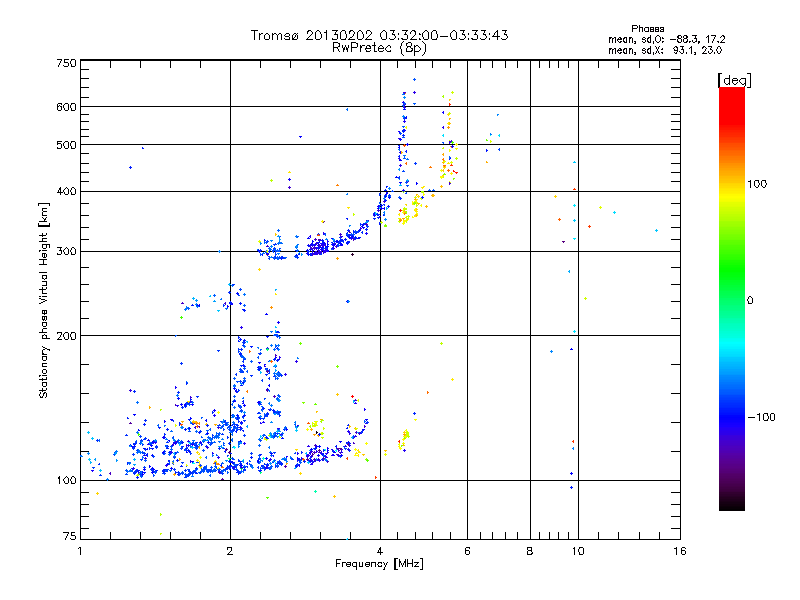Click the 'Stationary phase Virtual Height [km]' axis label

[44, 301]
